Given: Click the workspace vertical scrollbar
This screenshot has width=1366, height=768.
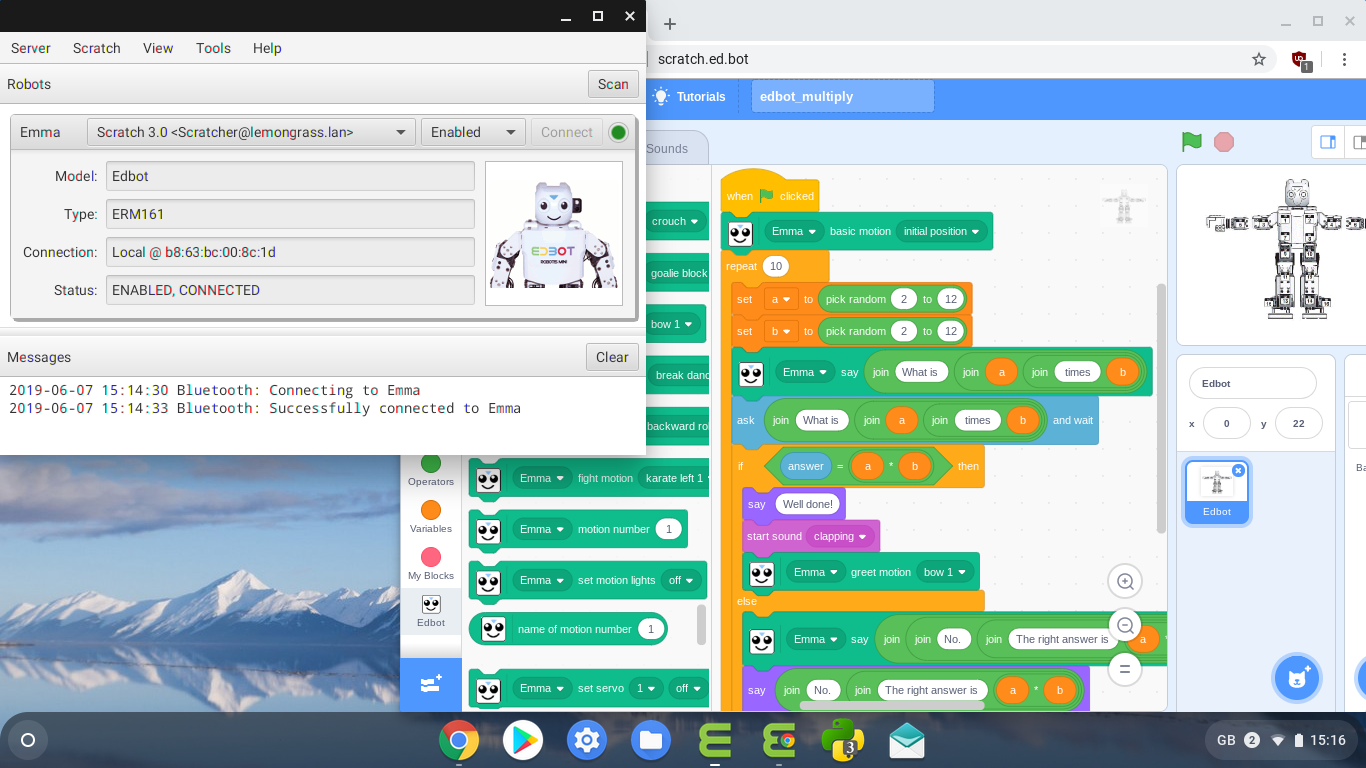Looking at the screenshot, I should coord(1161,408).
